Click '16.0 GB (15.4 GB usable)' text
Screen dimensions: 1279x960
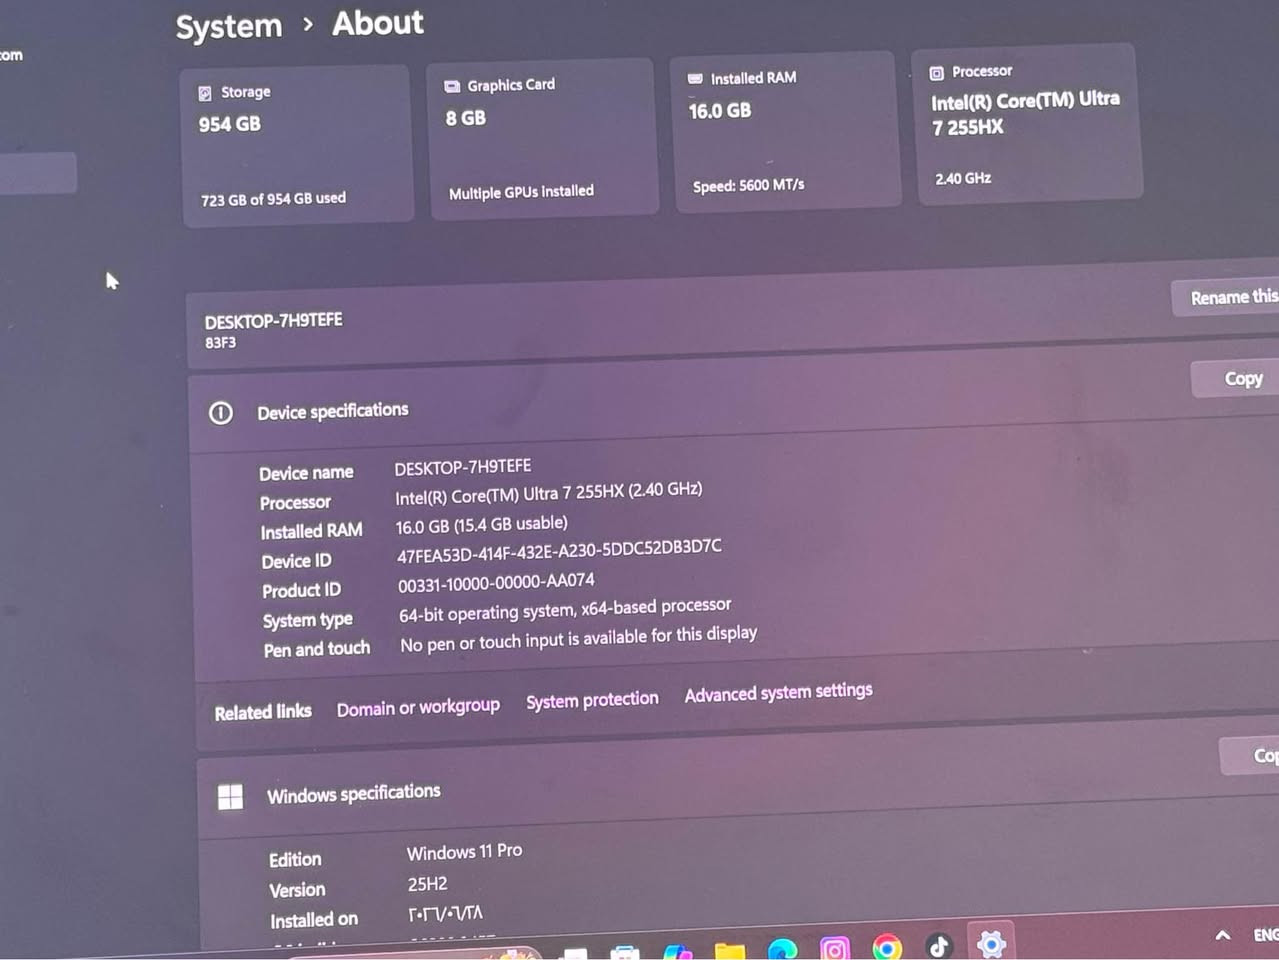coord(481,524)
